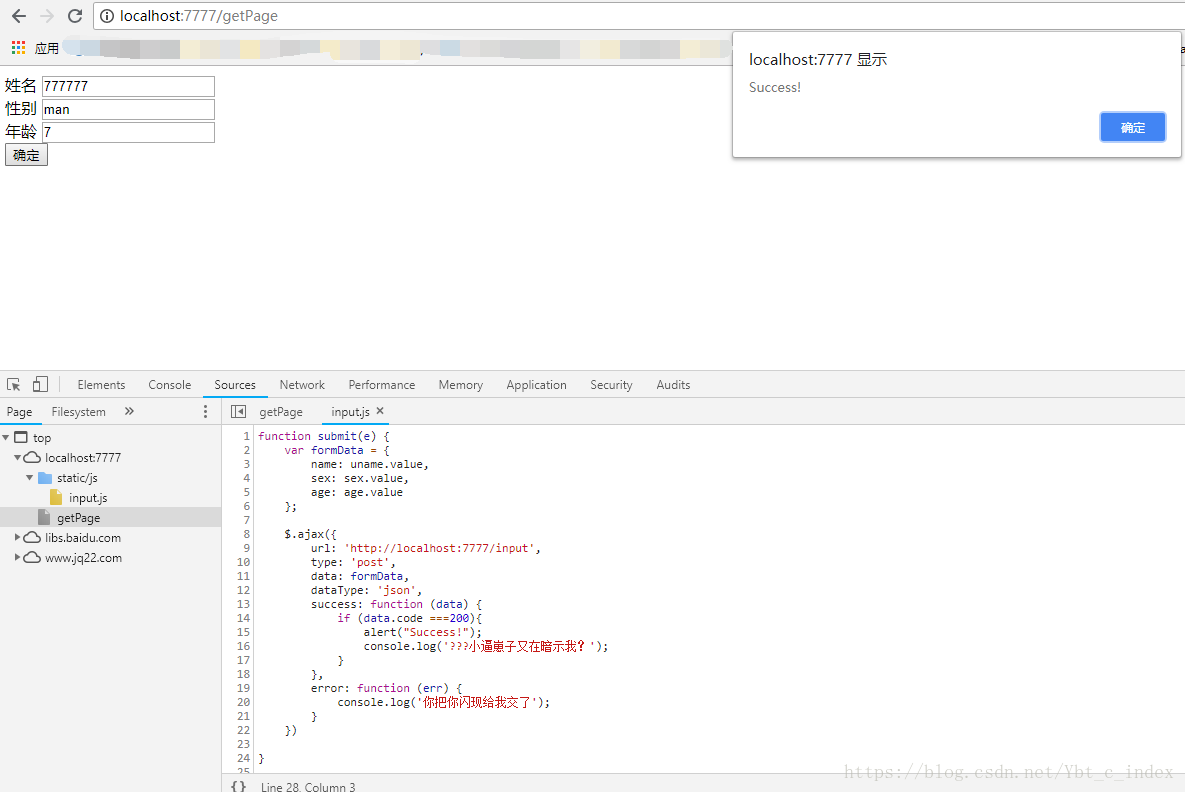Switch to the Console panel
Image resolution: width=1185 pixels, height=792 pixels.
point(169,385)
